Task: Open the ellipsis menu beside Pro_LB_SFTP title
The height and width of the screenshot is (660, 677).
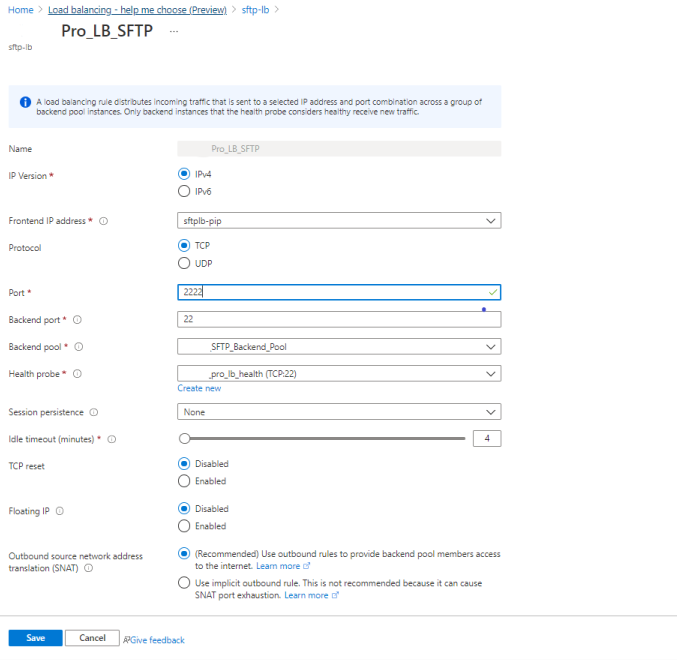Action: click(x=174, y=32)
